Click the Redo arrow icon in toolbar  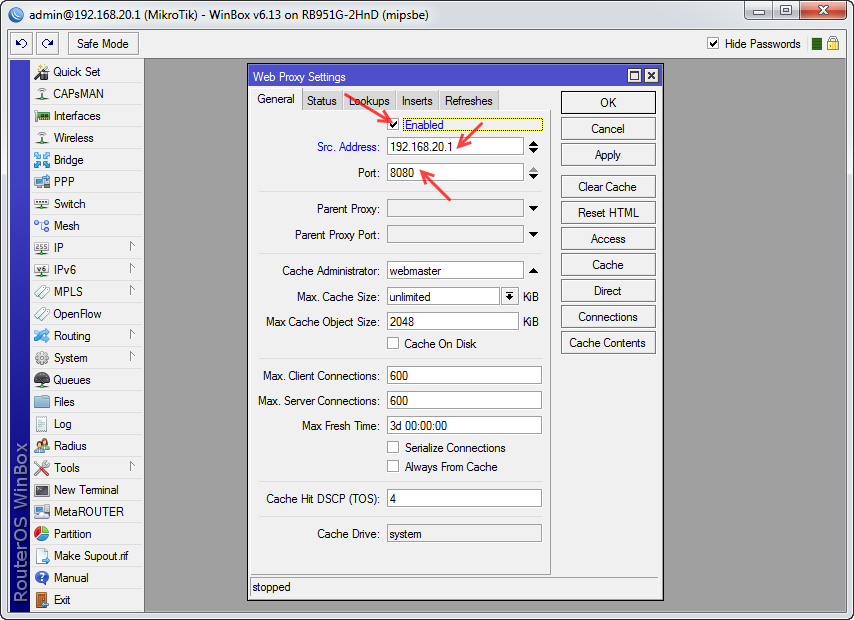tap(47, 44)
